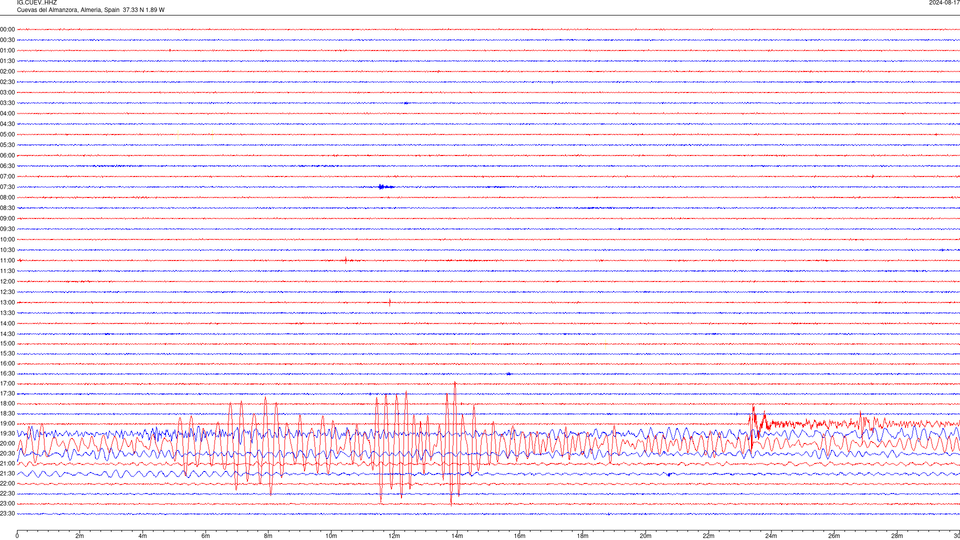Click the 8m tick on time axis
The width and height of the screenshot is (960, 540).
[268, 536]
